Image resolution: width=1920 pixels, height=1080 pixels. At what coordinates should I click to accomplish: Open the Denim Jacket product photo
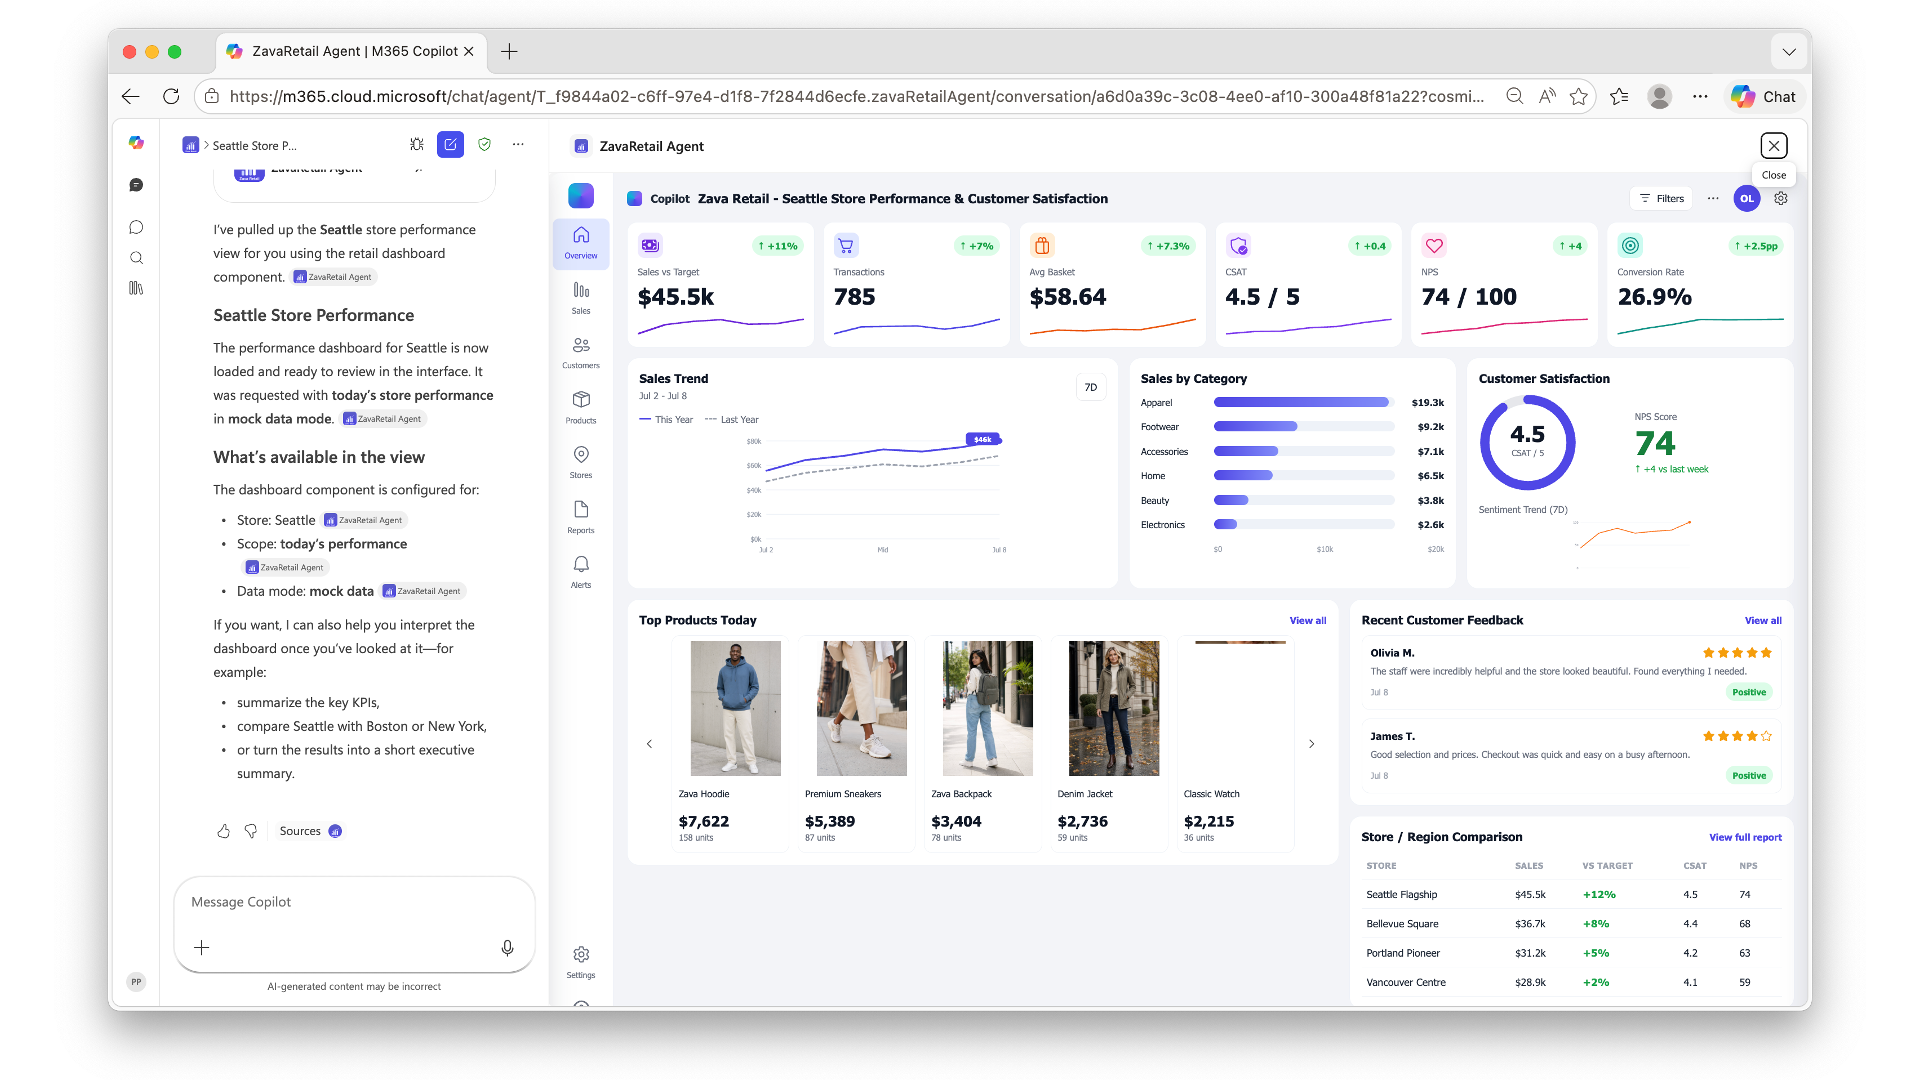(1114, 709)
